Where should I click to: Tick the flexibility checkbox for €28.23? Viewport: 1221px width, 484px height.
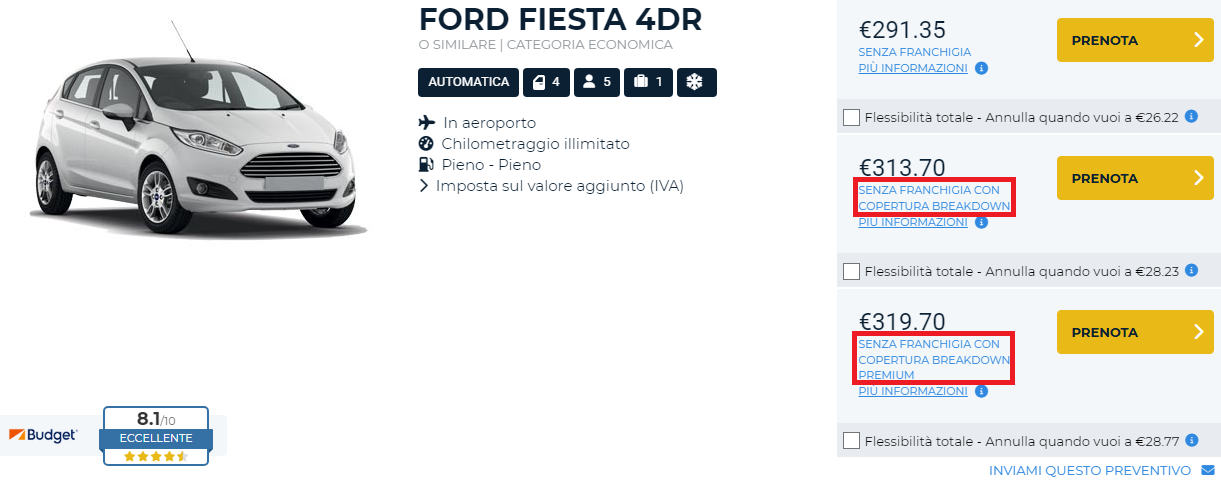pyautogui.click(x=851, y=271)
